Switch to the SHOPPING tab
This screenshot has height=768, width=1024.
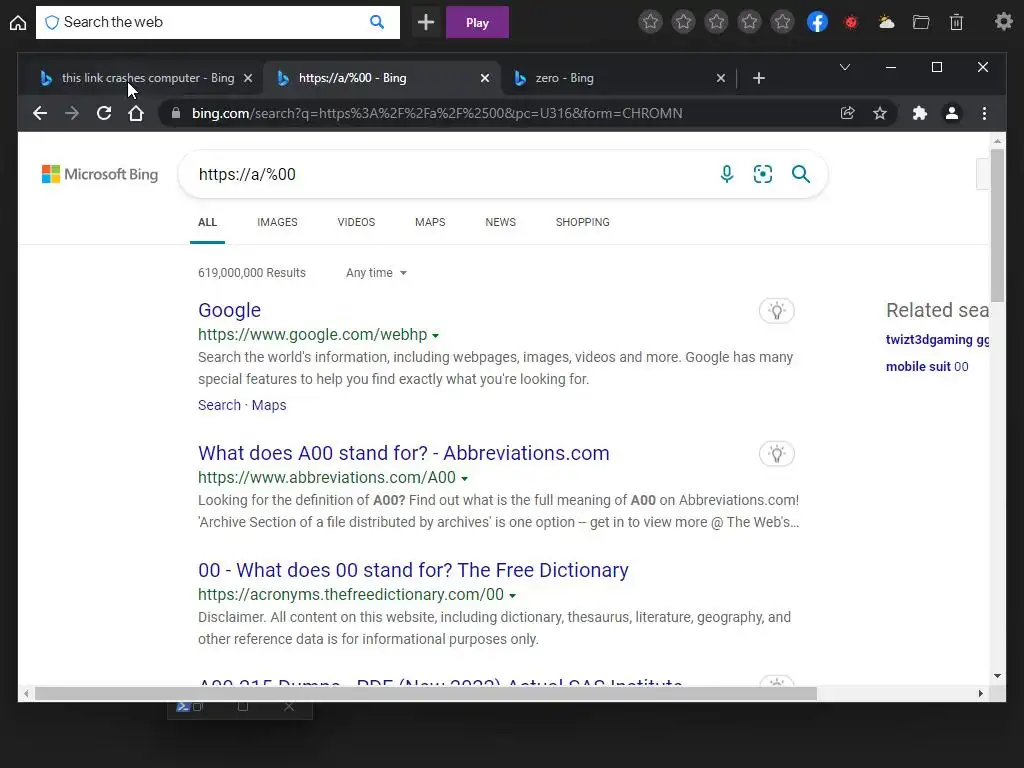click(583, 222)
